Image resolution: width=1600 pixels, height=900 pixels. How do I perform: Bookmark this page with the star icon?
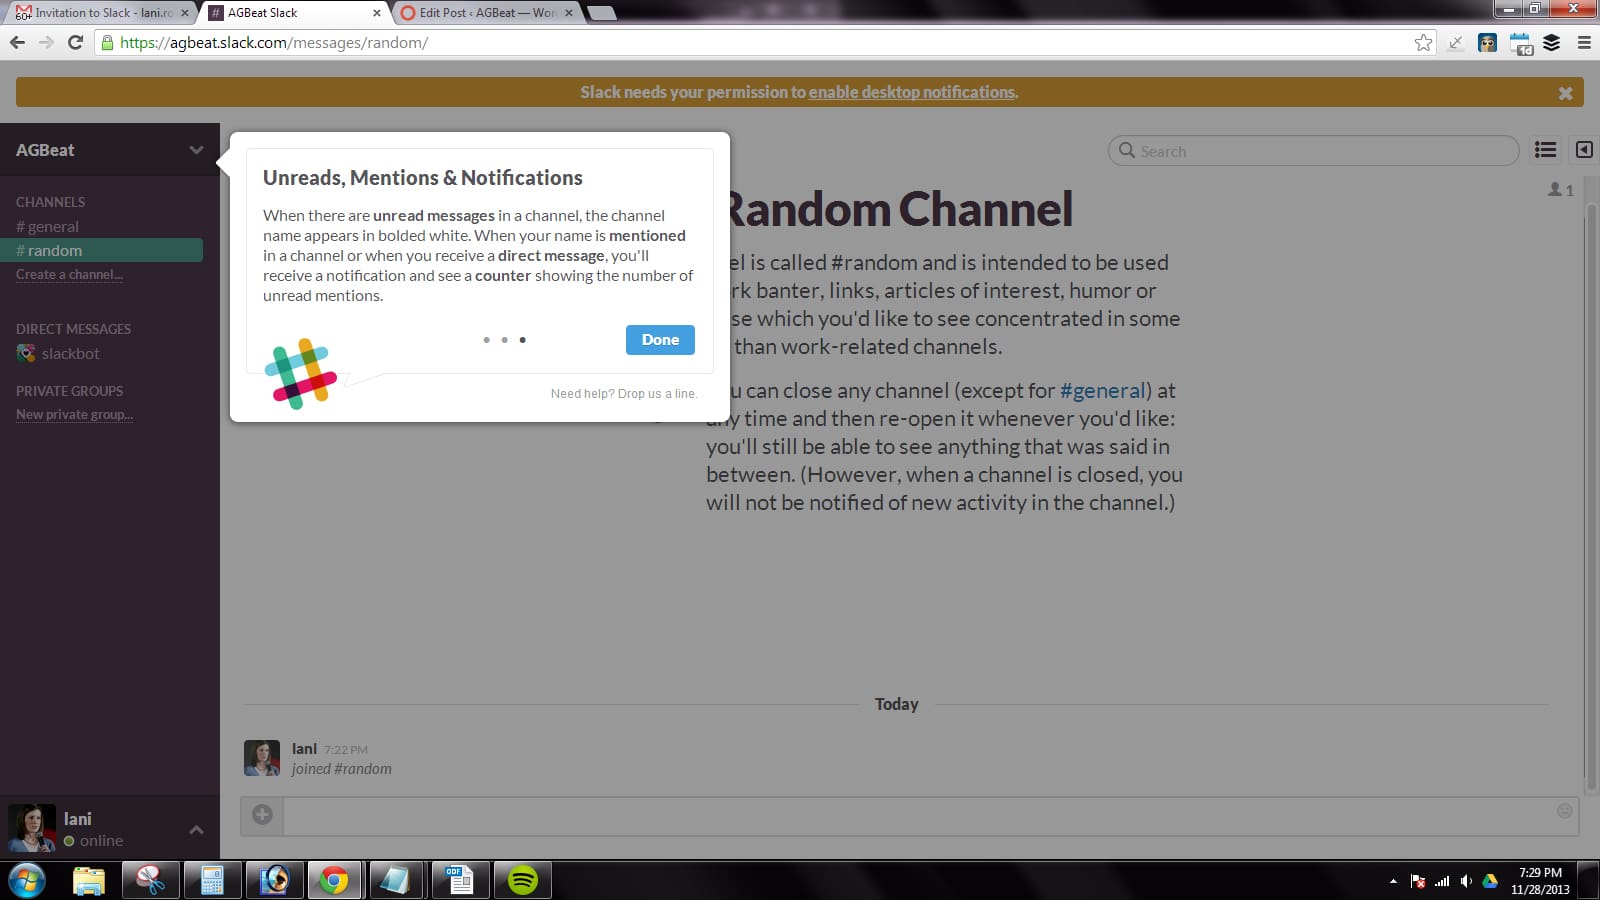(1423, 42)
